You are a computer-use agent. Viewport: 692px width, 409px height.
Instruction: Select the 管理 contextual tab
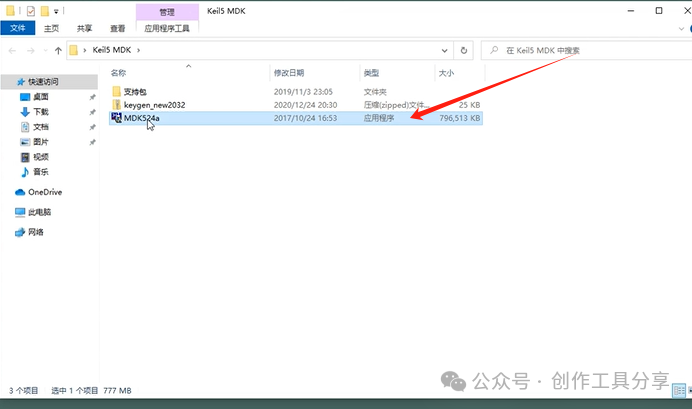pos(167,12)
